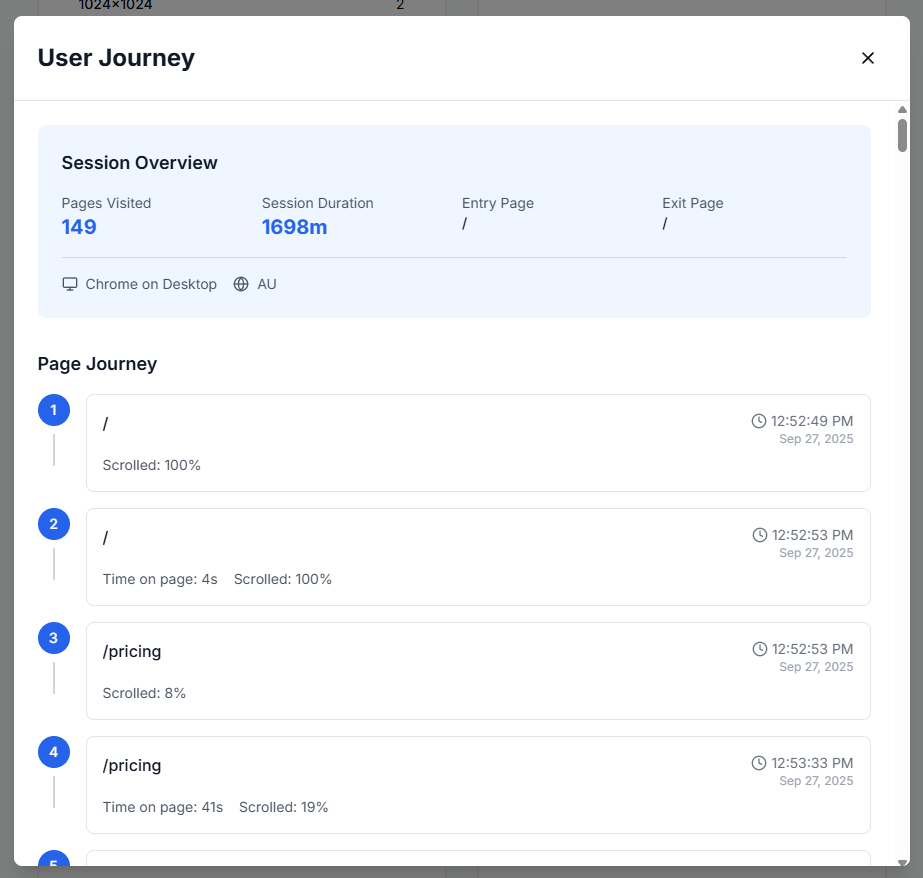Open the first journey entry card for /

pos(477,442)
